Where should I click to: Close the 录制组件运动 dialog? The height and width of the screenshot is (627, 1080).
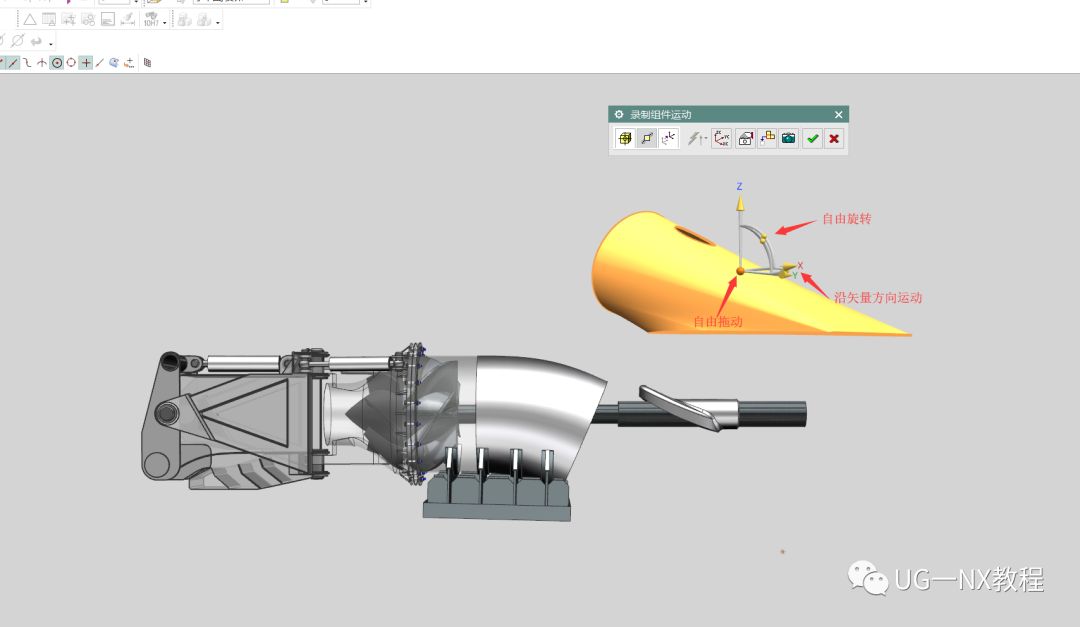[838, 114]
